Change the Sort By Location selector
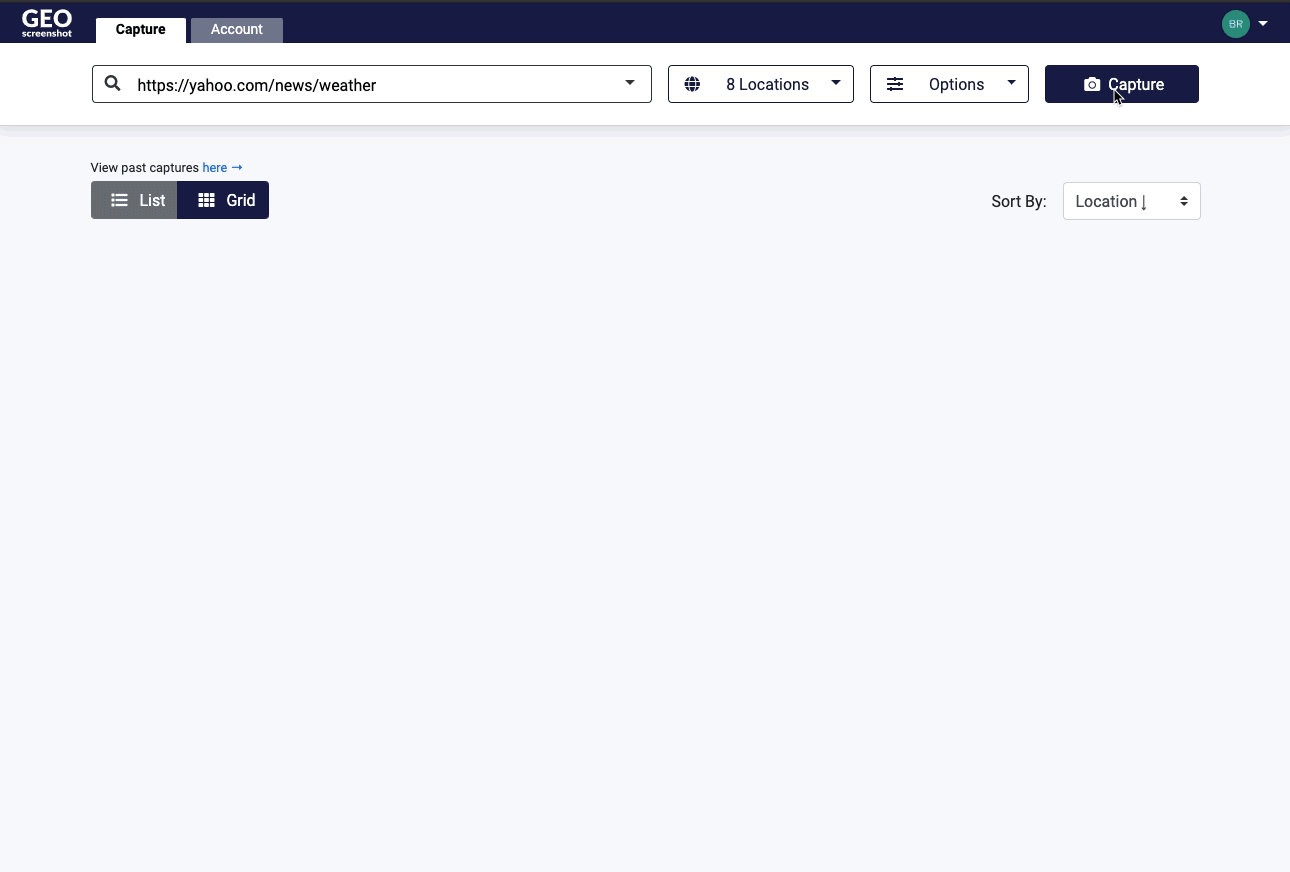 click(x=1131, y=201)
